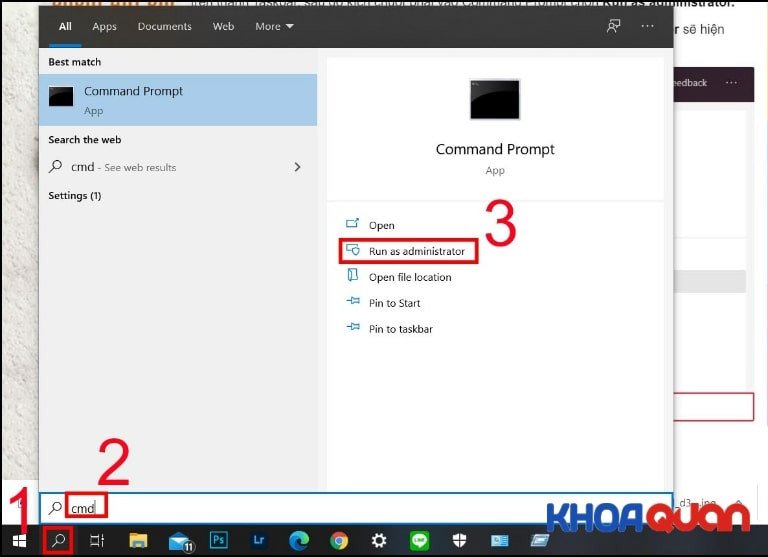Open Settings gear on the taskbar
Viewport: 768px width, 557px height.
379,541
